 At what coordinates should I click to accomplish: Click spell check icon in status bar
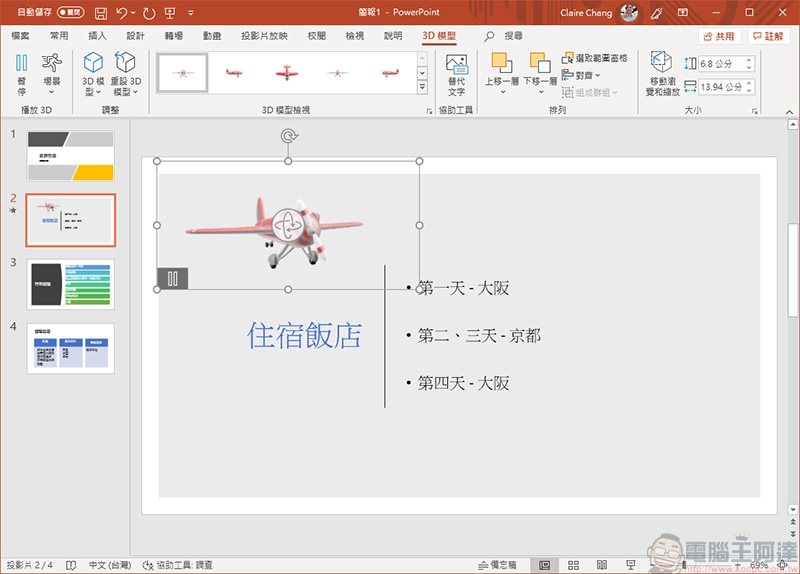point(71,565)
